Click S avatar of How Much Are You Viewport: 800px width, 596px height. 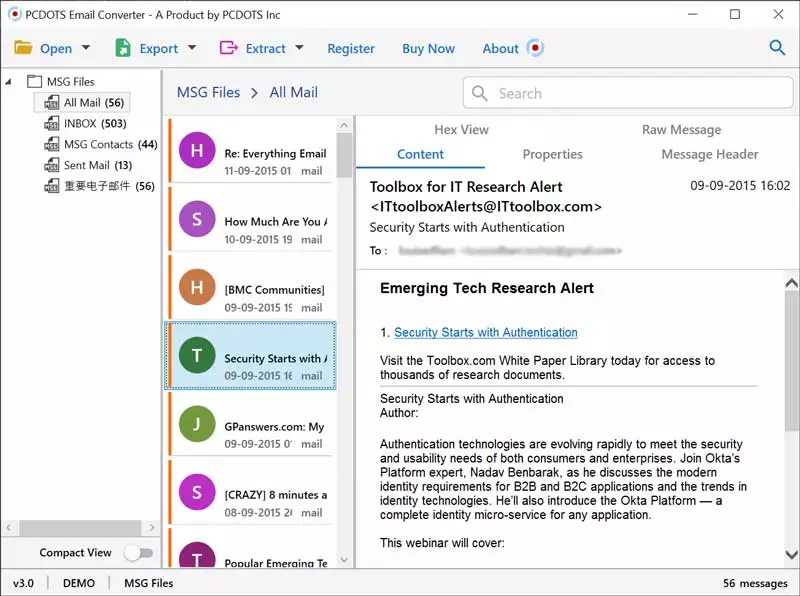click(197, 219)
